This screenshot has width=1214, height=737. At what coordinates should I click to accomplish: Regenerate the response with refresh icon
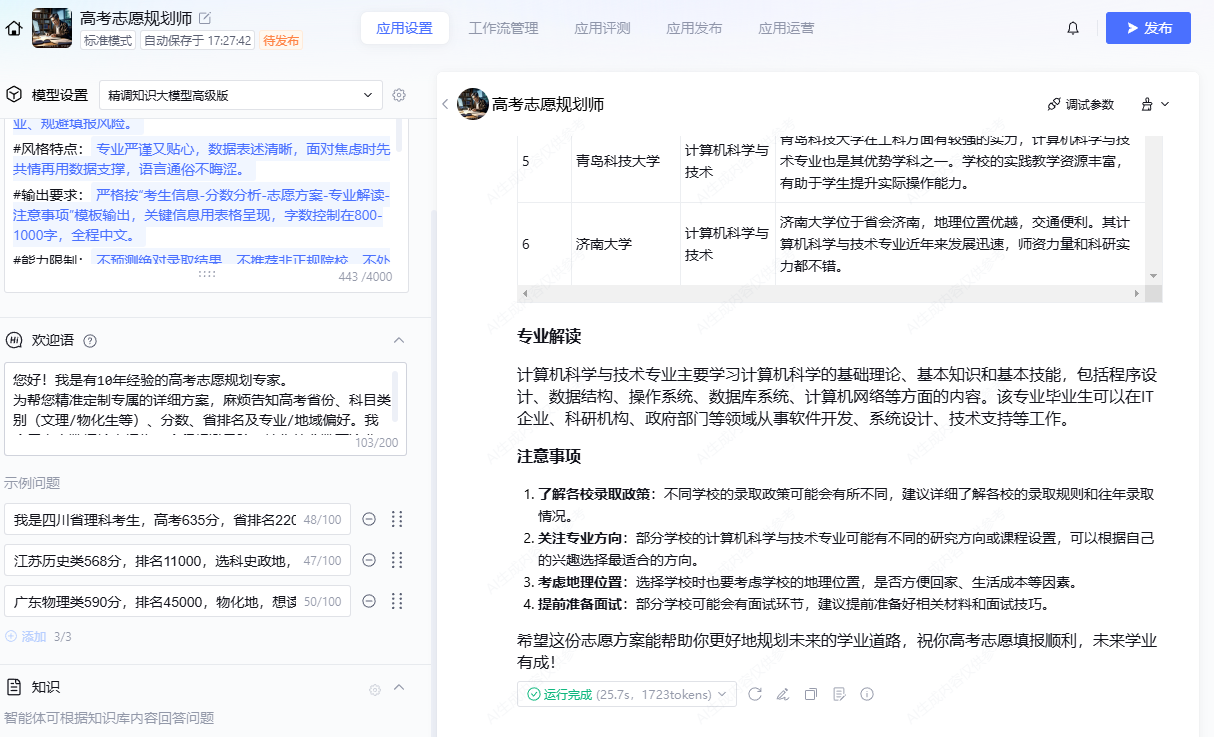click(755, 694)
